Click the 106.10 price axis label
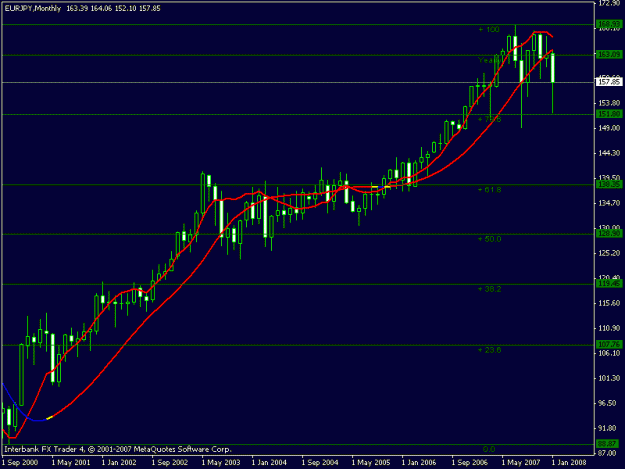Screen dimensions: 625x469 (x=609, y=353)
